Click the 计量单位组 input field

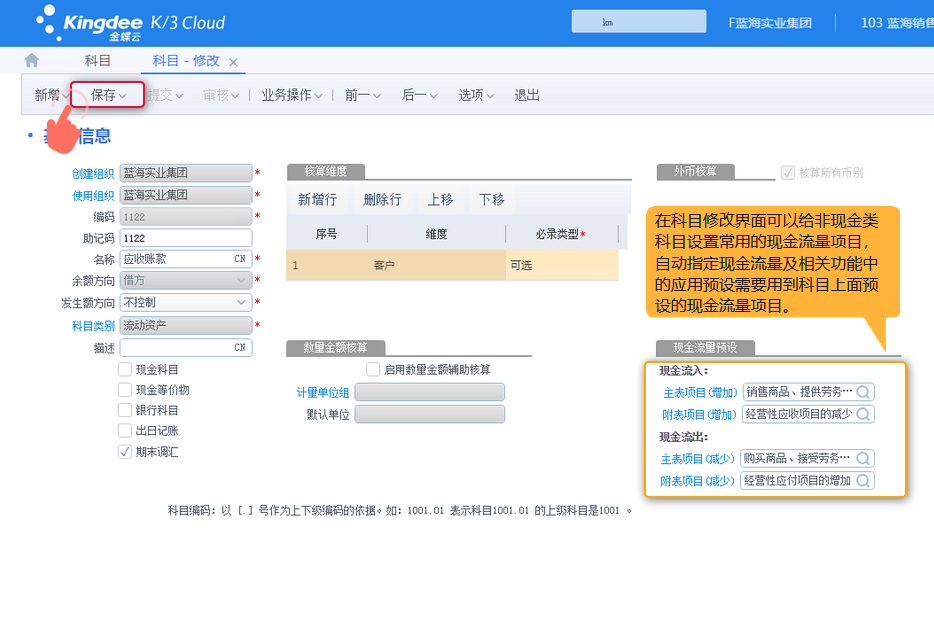[x=429, y=392]
